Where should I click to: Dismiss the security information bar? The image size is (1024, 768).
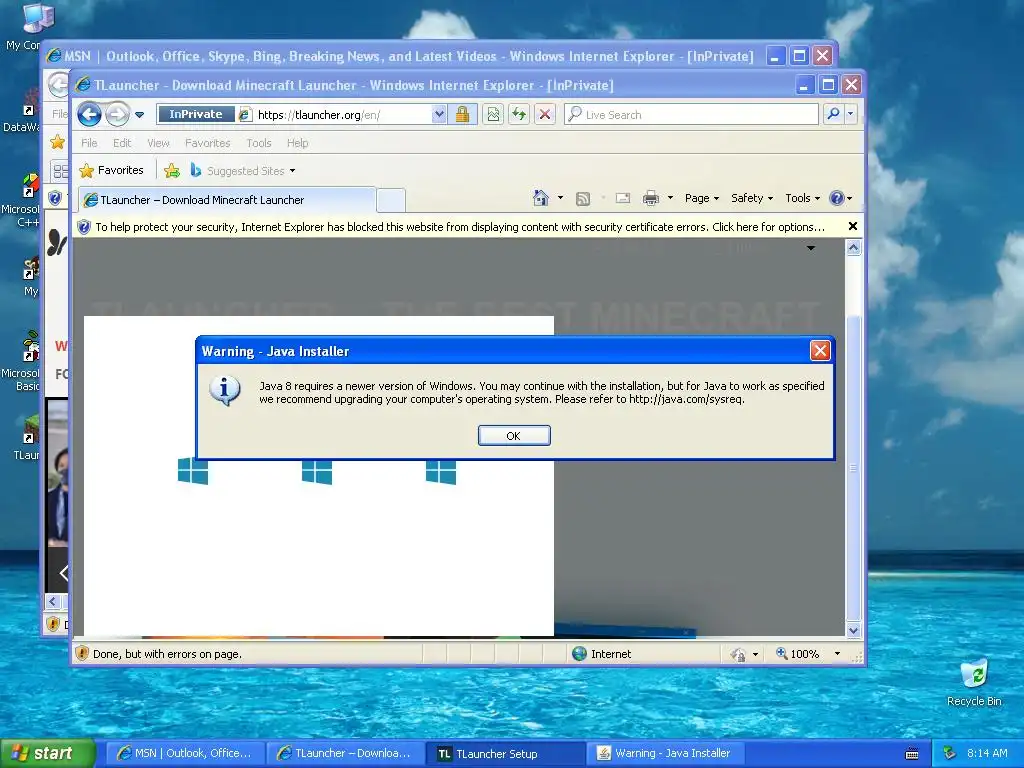coord(852,226)
